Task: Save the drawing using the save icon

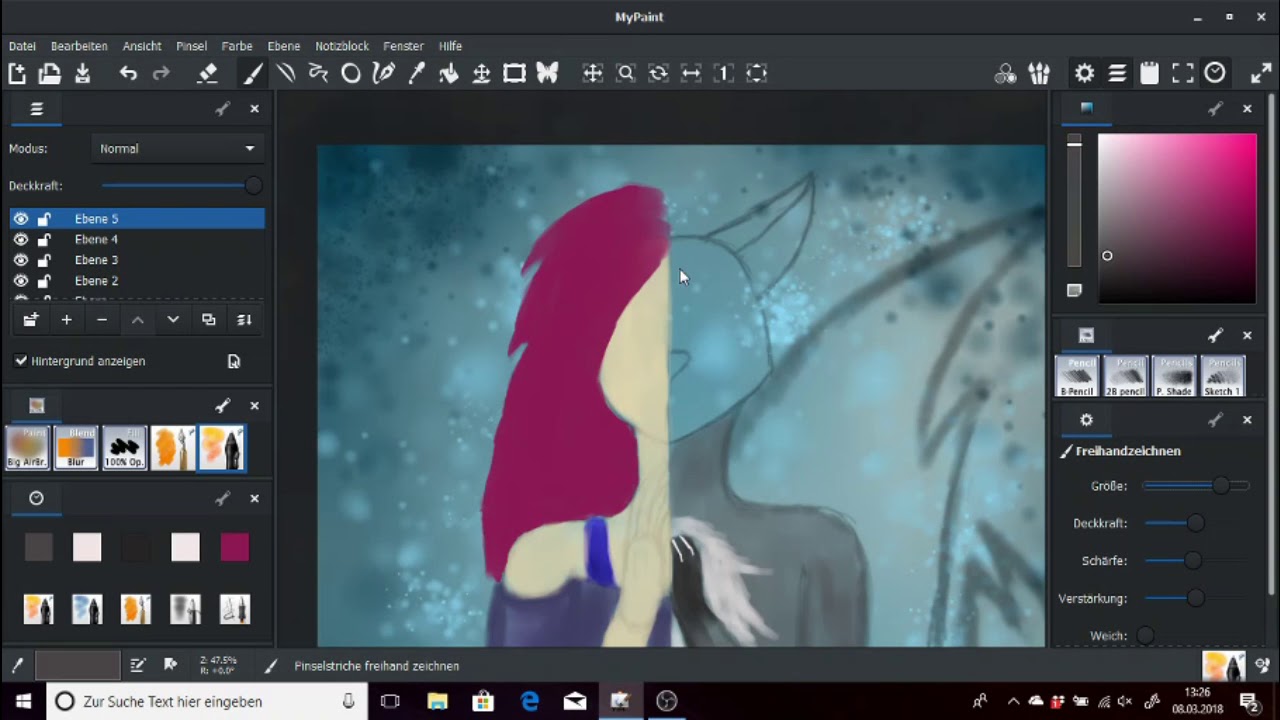Action: pyautogui.click(x=83, y=73)
